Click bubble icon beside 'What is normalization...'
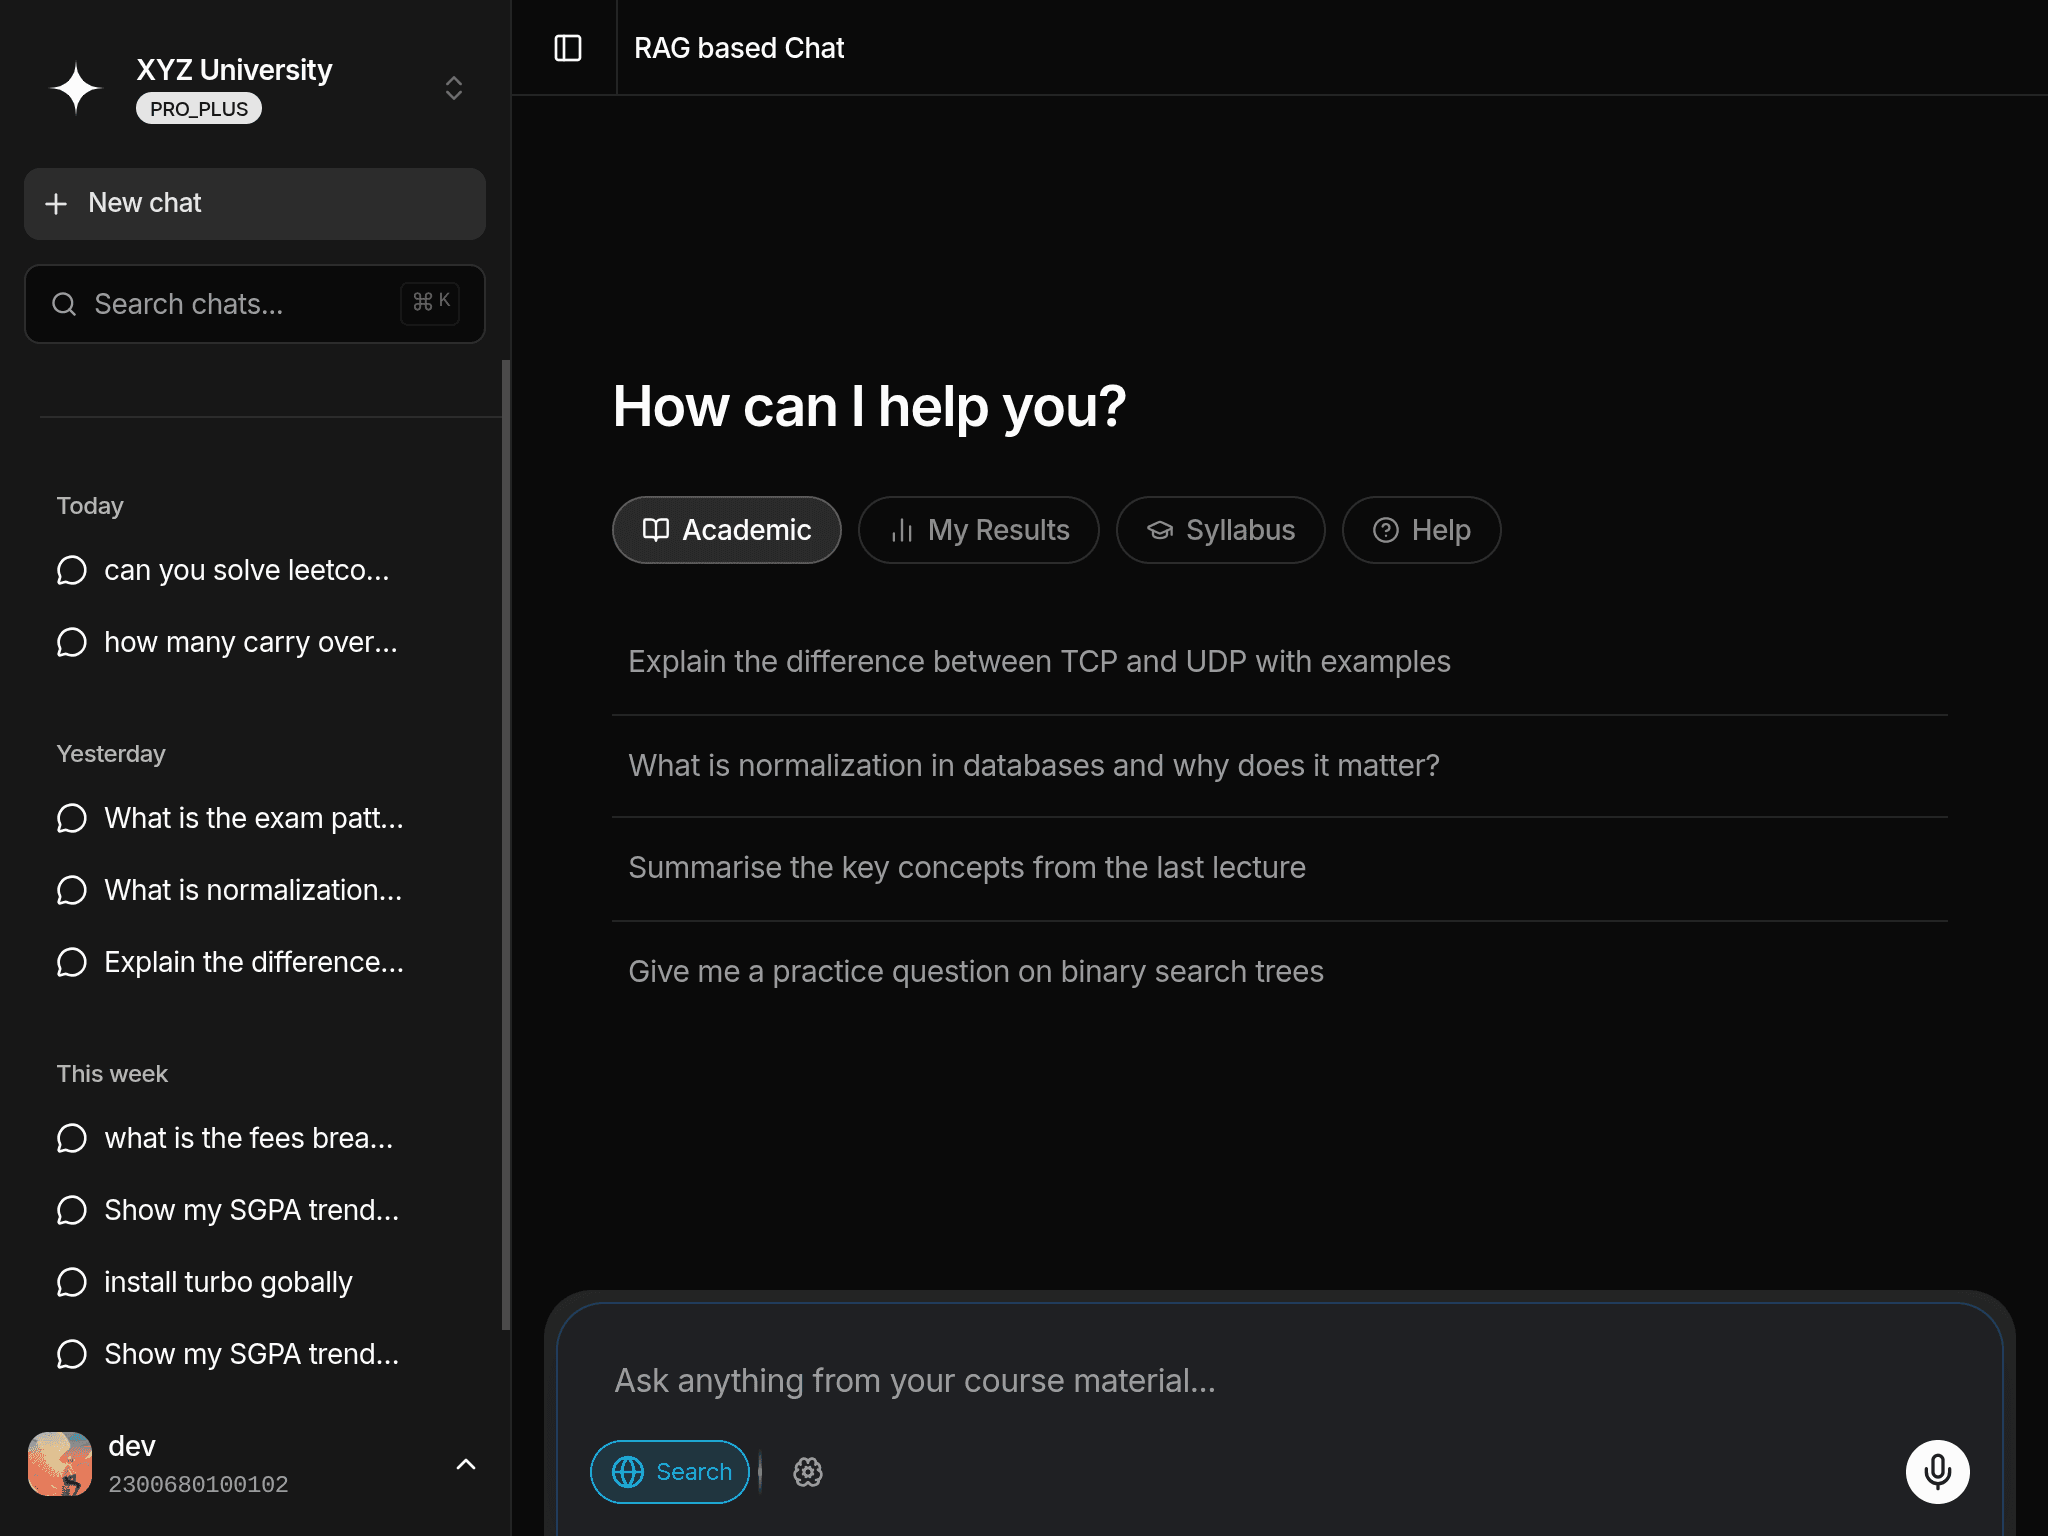The image size is (2048, 1536). [x=72, y=890]
